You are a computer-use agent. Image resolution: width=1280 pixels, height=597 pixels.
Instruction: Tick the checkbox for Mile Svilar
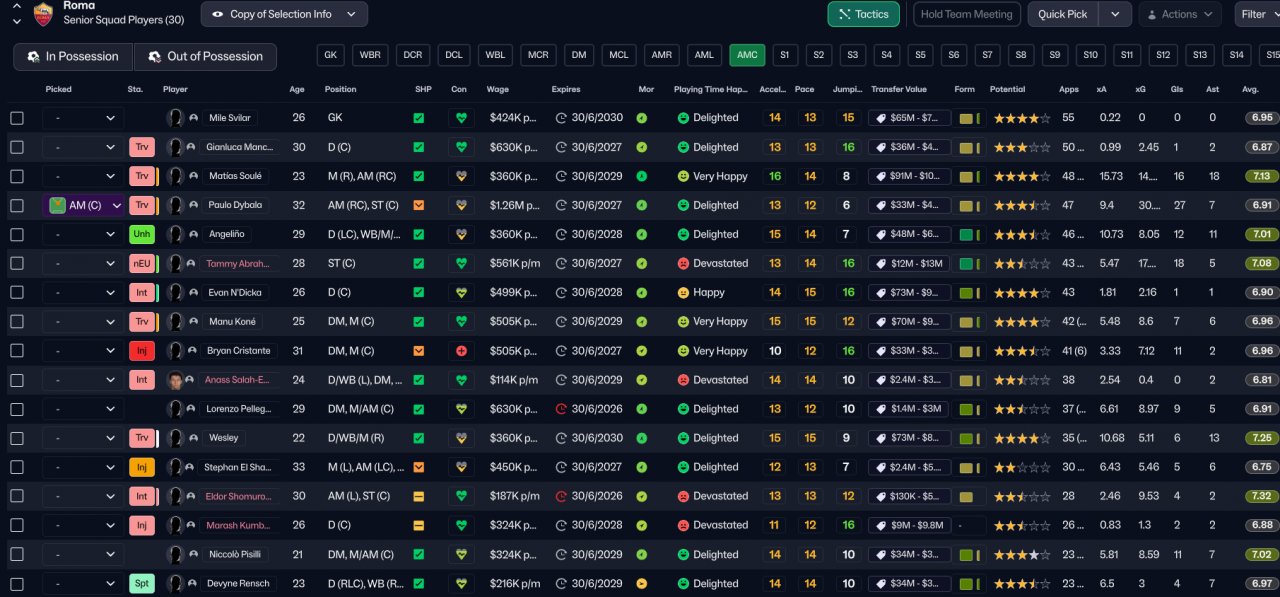click(x=16, y=118)
